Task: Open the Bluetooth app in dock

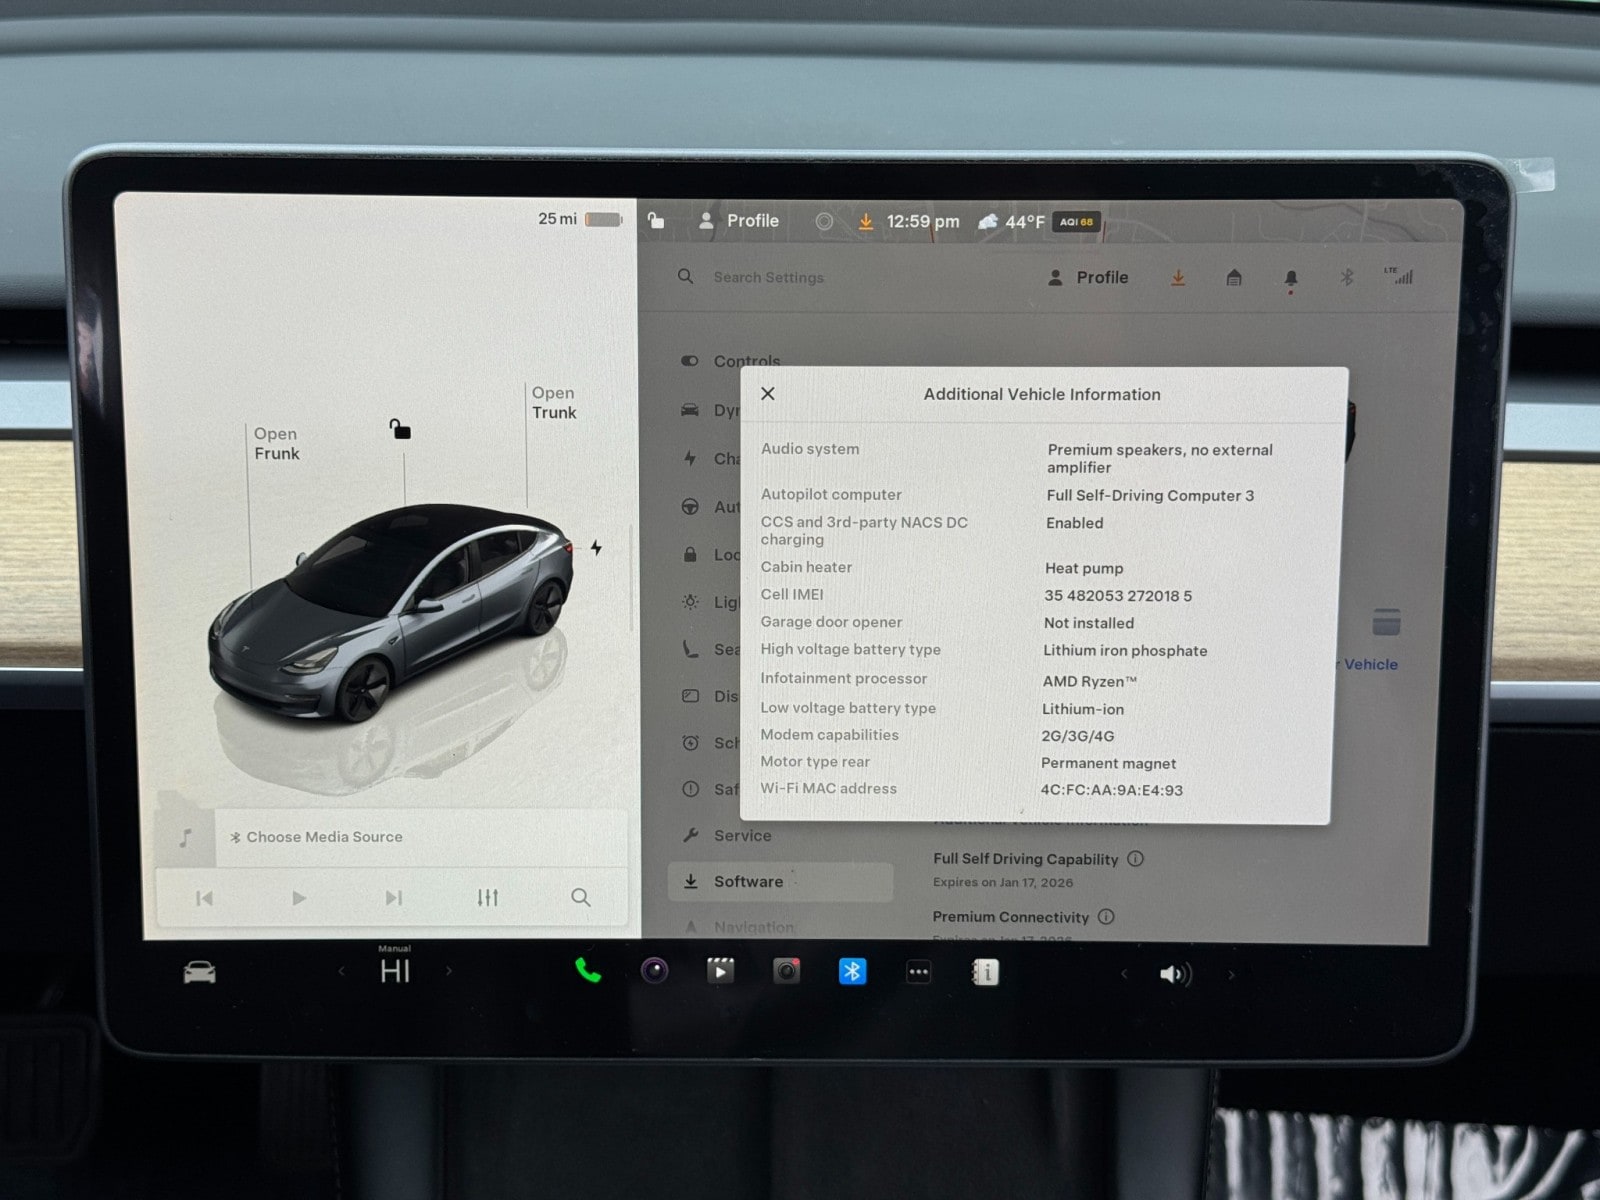Action: (852, 971)
